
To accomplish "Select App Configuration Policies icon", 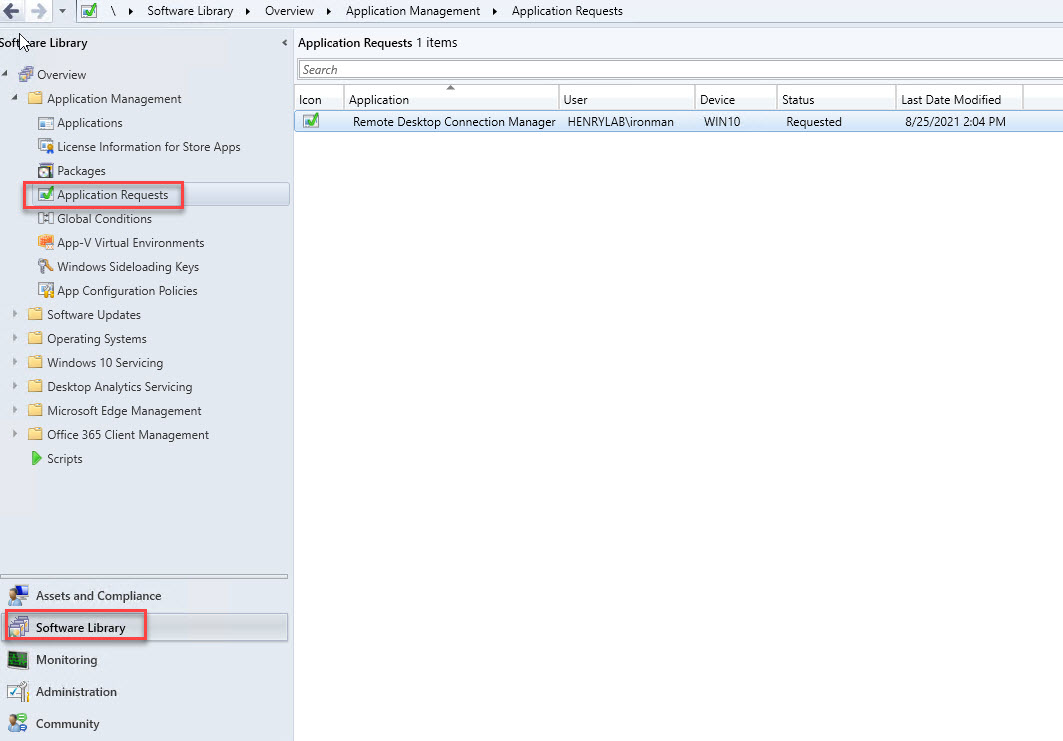I will click(x=45, y=291).
